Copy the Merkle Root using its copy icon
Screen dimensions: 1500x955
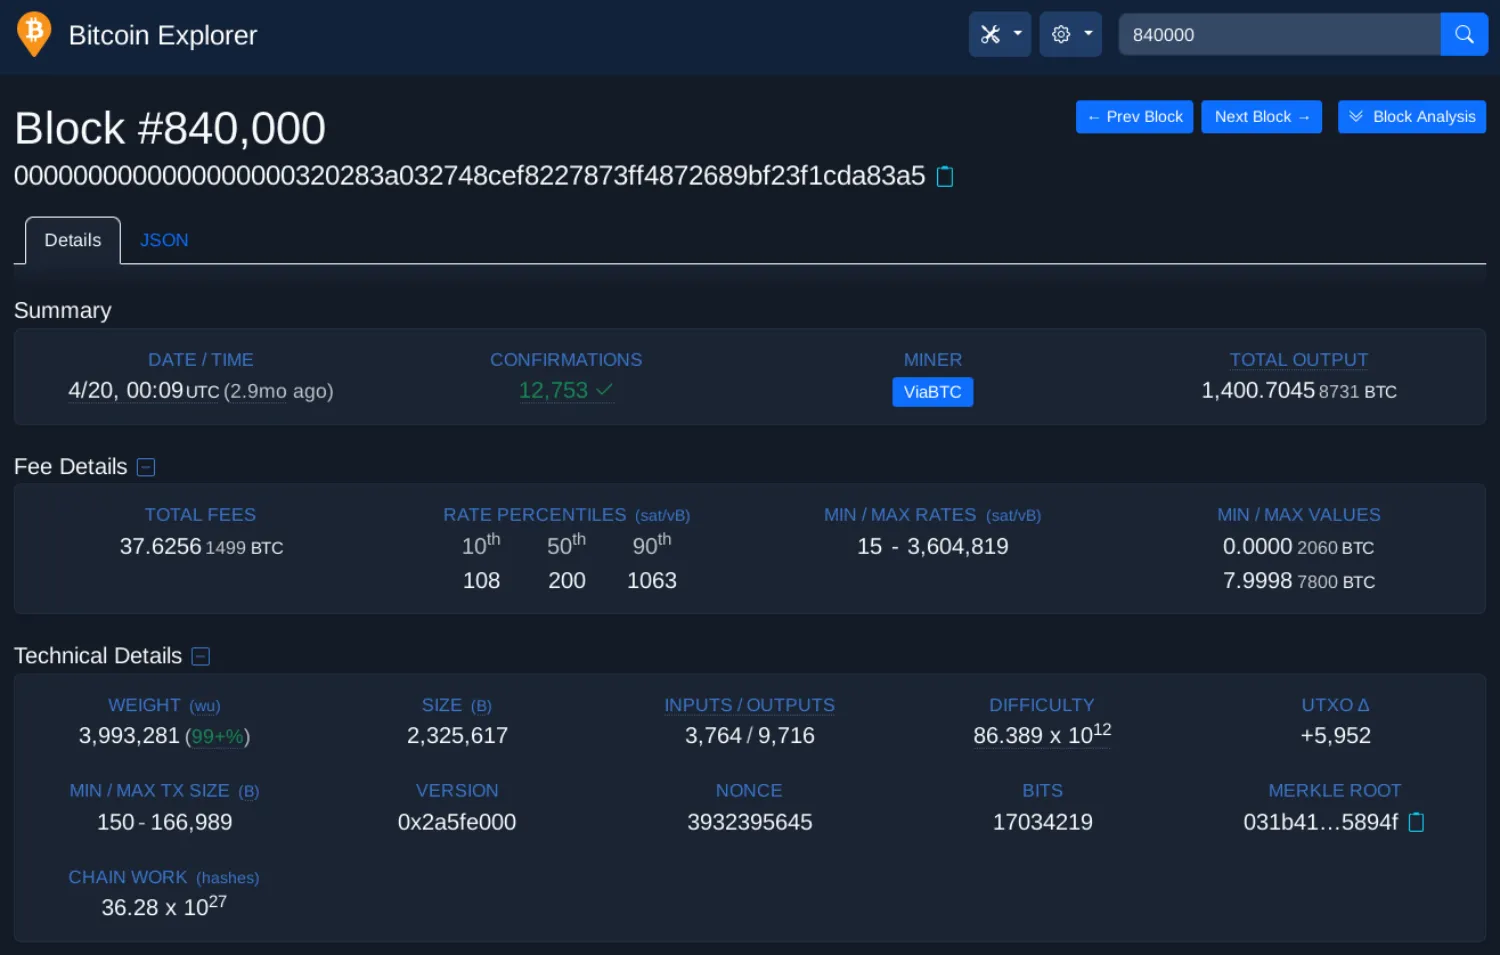click(1415, 822)
